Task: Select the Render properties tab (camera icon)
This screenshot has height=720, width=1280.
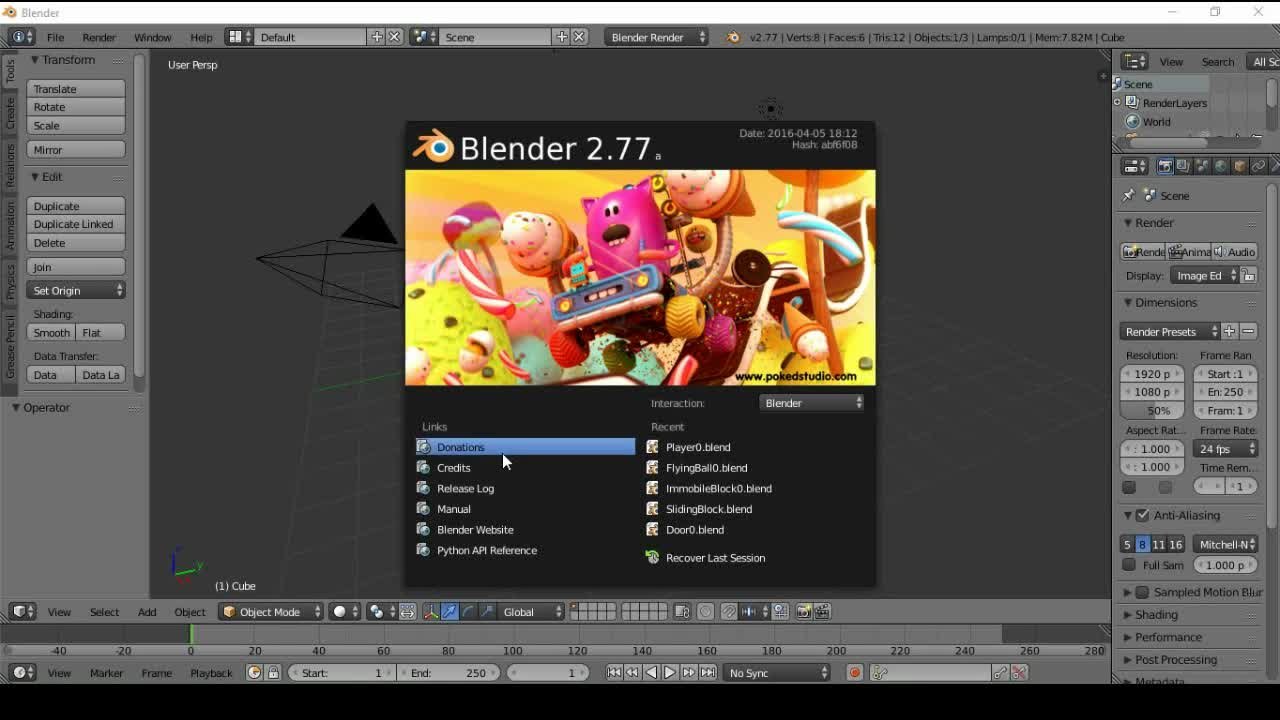Action: coord(1165,166)
